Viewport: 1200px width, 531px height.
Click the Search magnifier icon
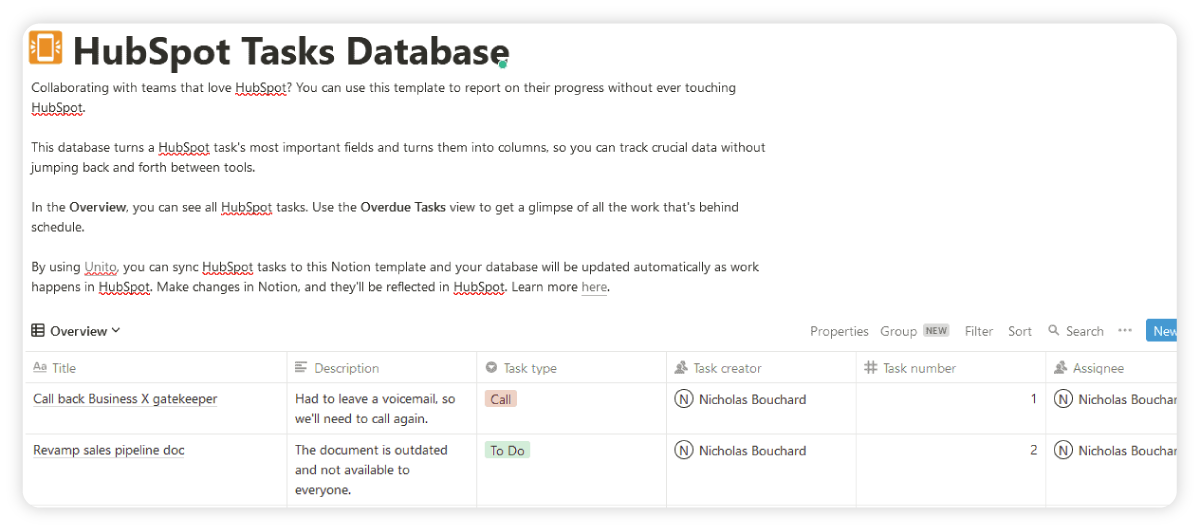pyautogui.click(x=1054, y=331)
